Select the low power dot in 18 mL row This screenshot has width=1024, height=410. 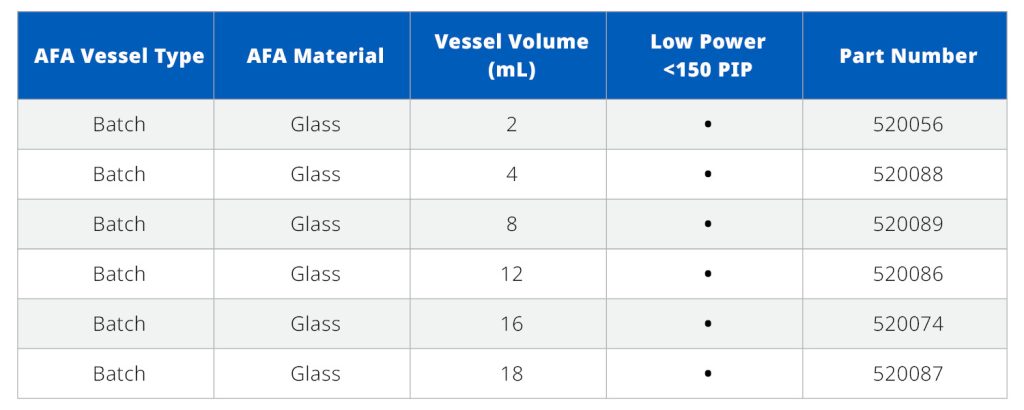click(707, 373)
